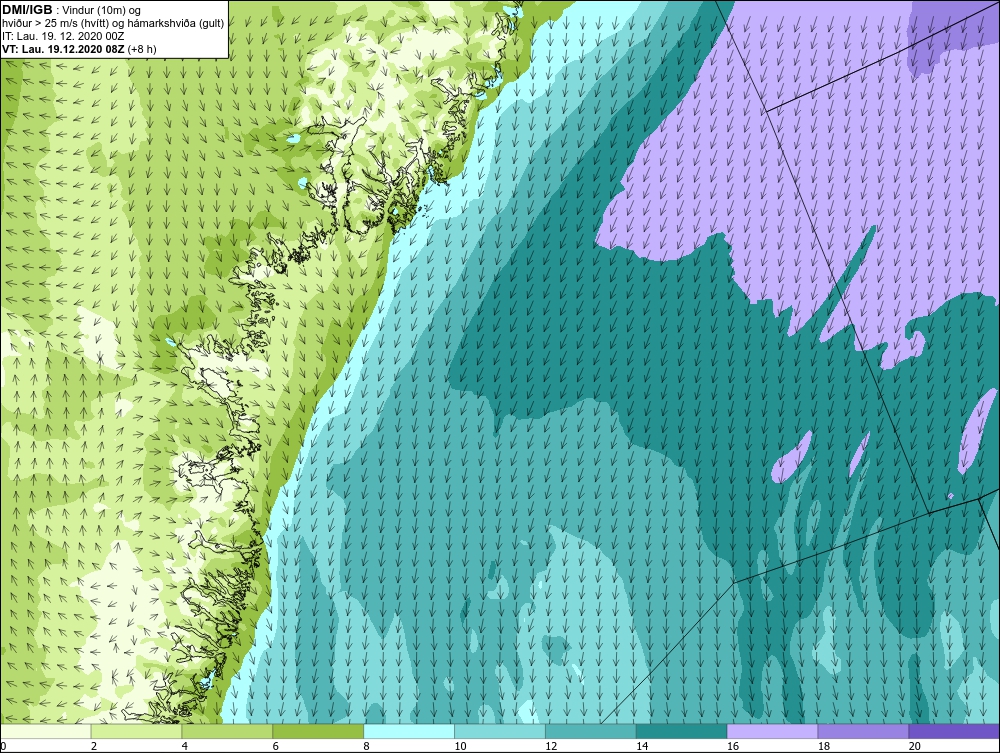Click the legend value label 16

tap(733, 746)
